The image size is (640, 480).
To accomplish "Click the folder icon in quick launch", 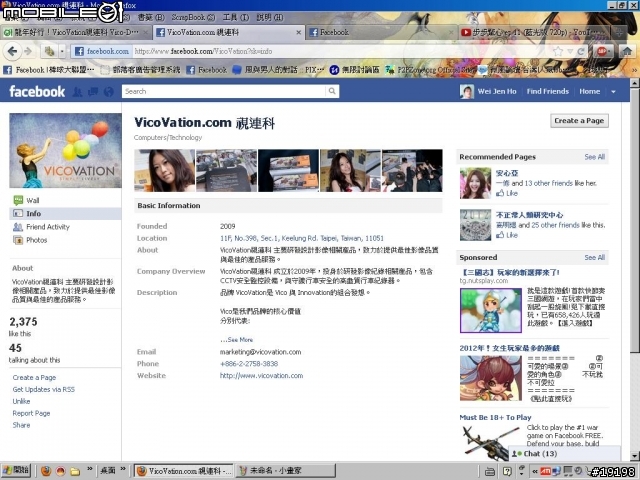I will (x=75, y=471).
